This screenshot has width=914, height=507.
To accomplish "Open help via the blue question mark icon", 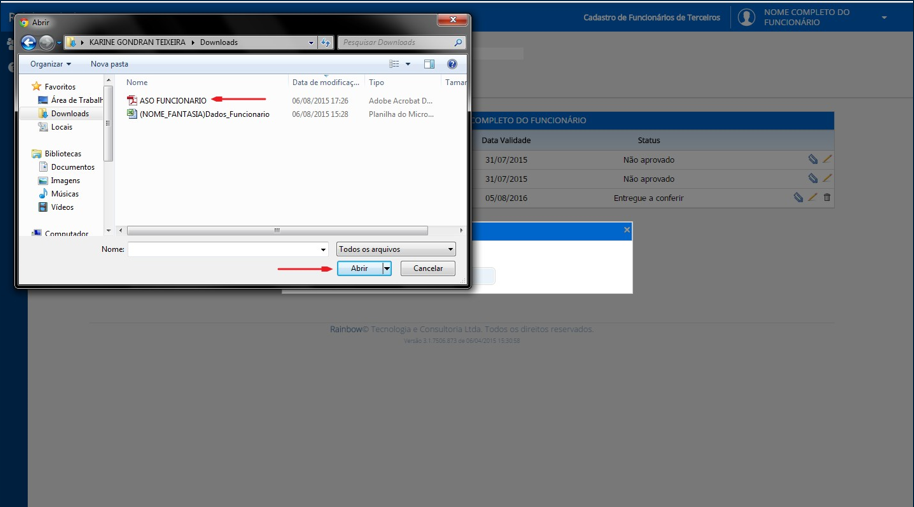I will click(x=452, y=64).
